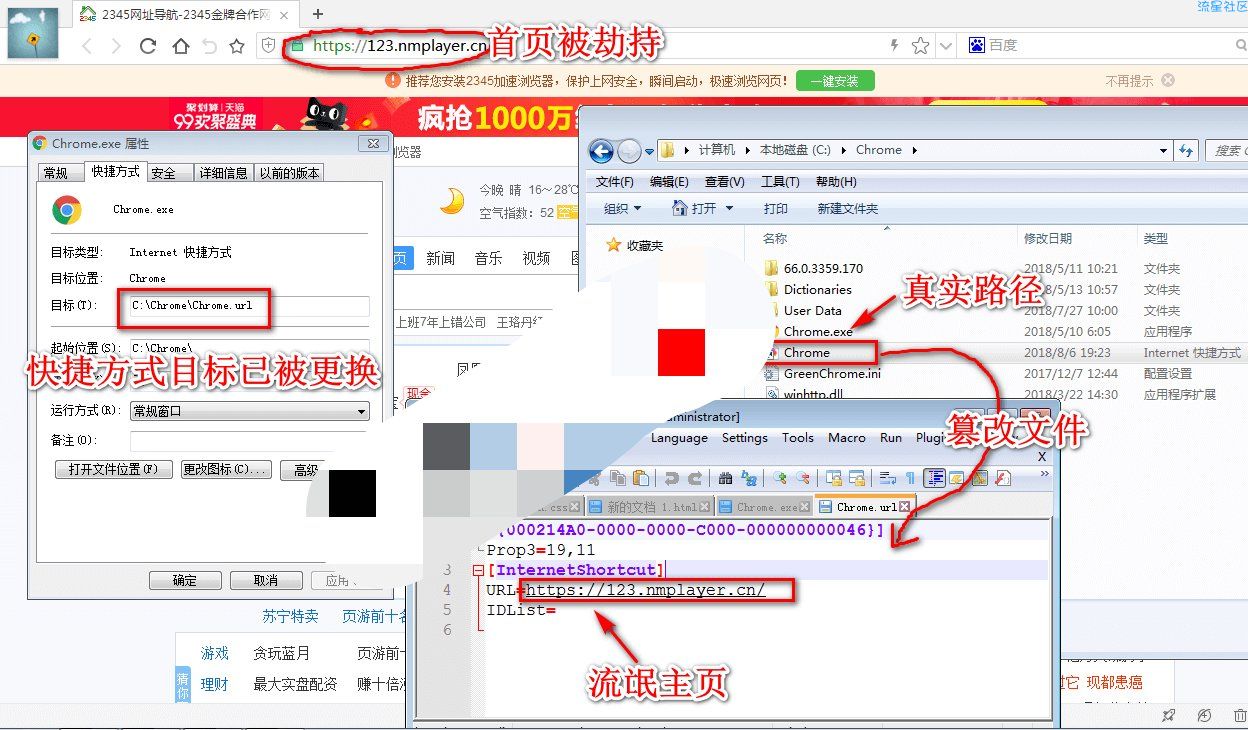This screenshot has height=730, width=1248.
Task: Dismiss the 2345 browser recommendation bar
Action: click(1167, 81)
